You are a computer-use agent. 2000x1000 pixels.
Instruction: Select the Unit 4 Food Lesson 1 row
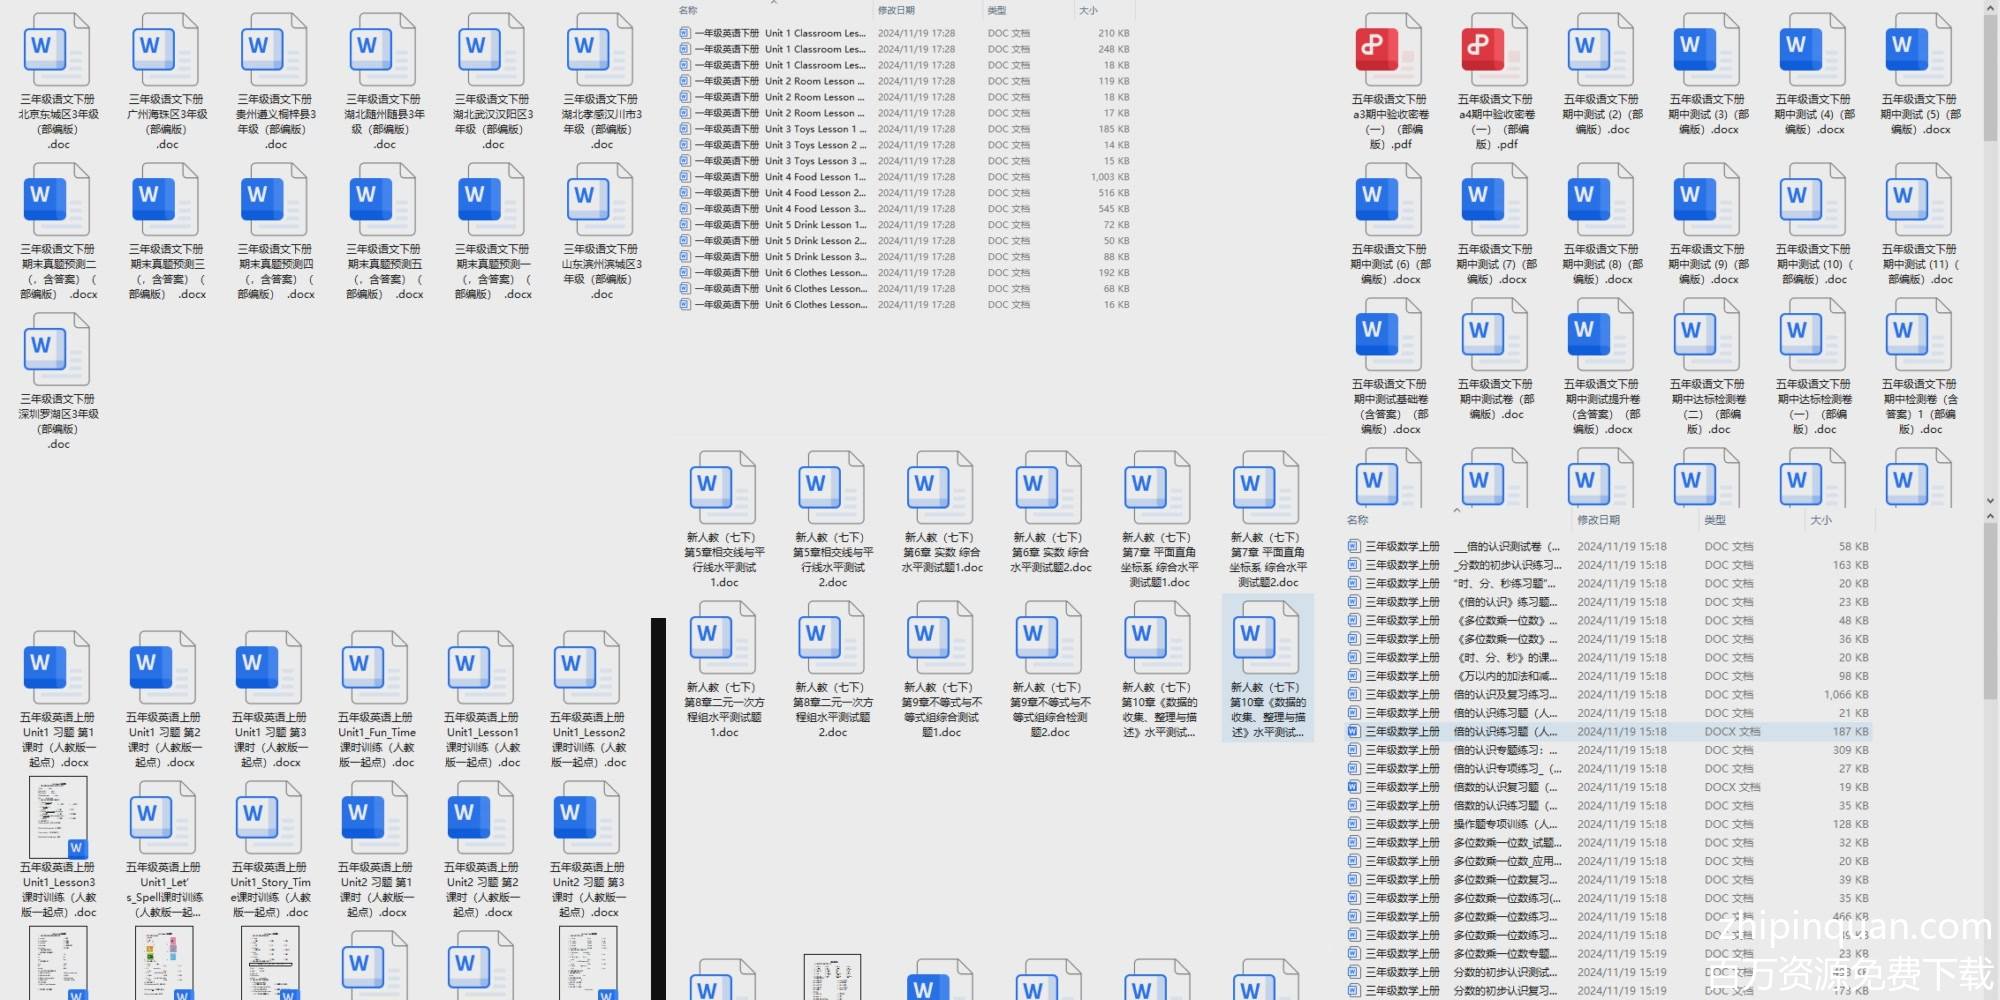pos(815,177)
